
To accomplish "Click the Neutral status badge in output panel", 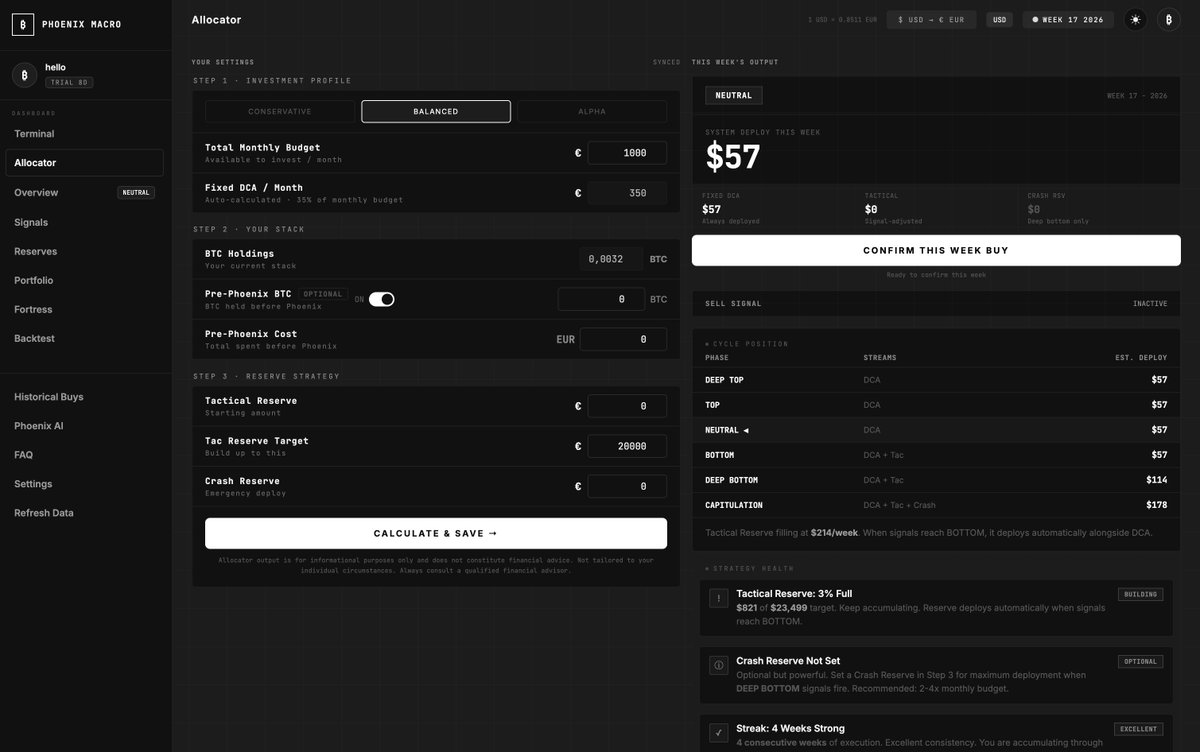I will (x=734, y=95).
